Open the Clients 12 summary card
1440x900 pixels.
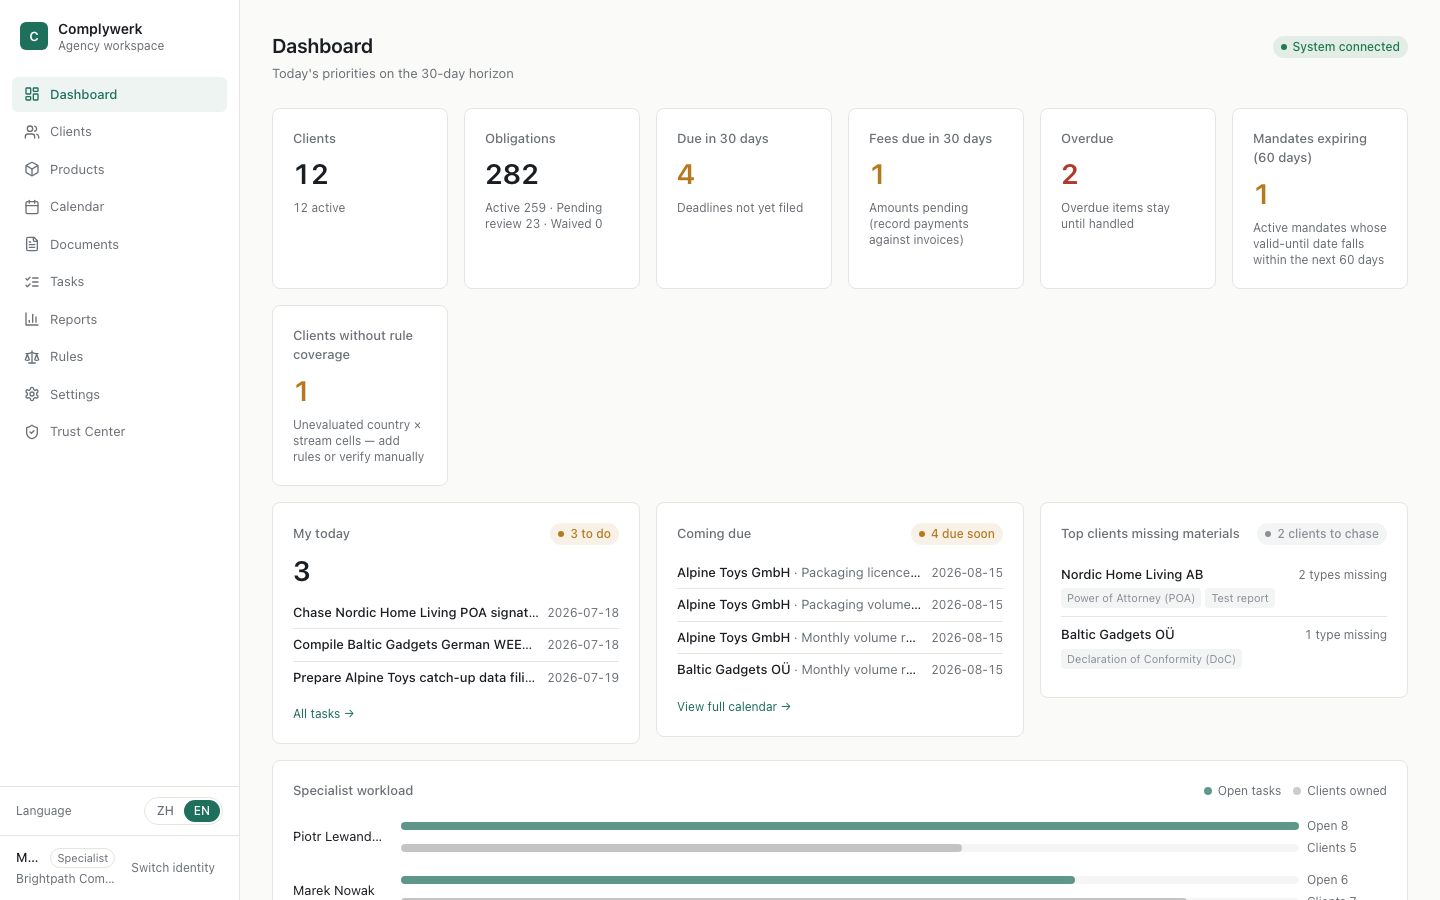(360, 198)
